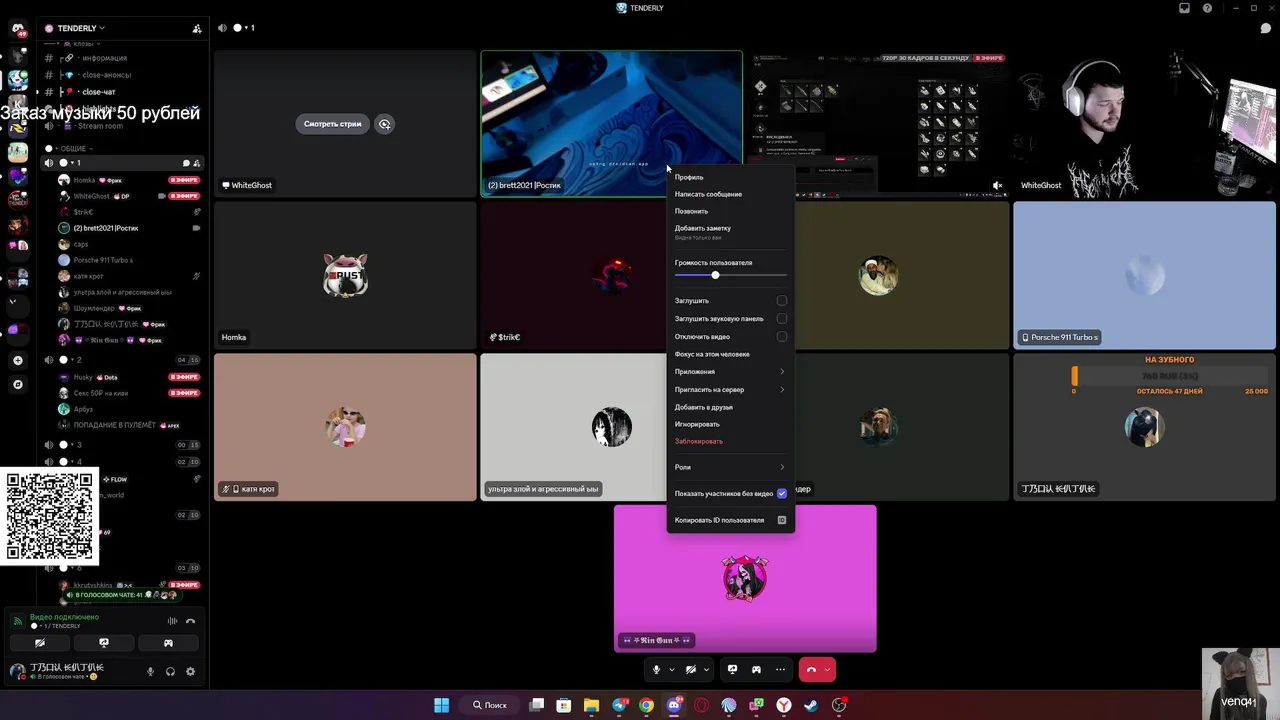
Task: Open more options three dots in call controls
Action: (x=780, y=670)
